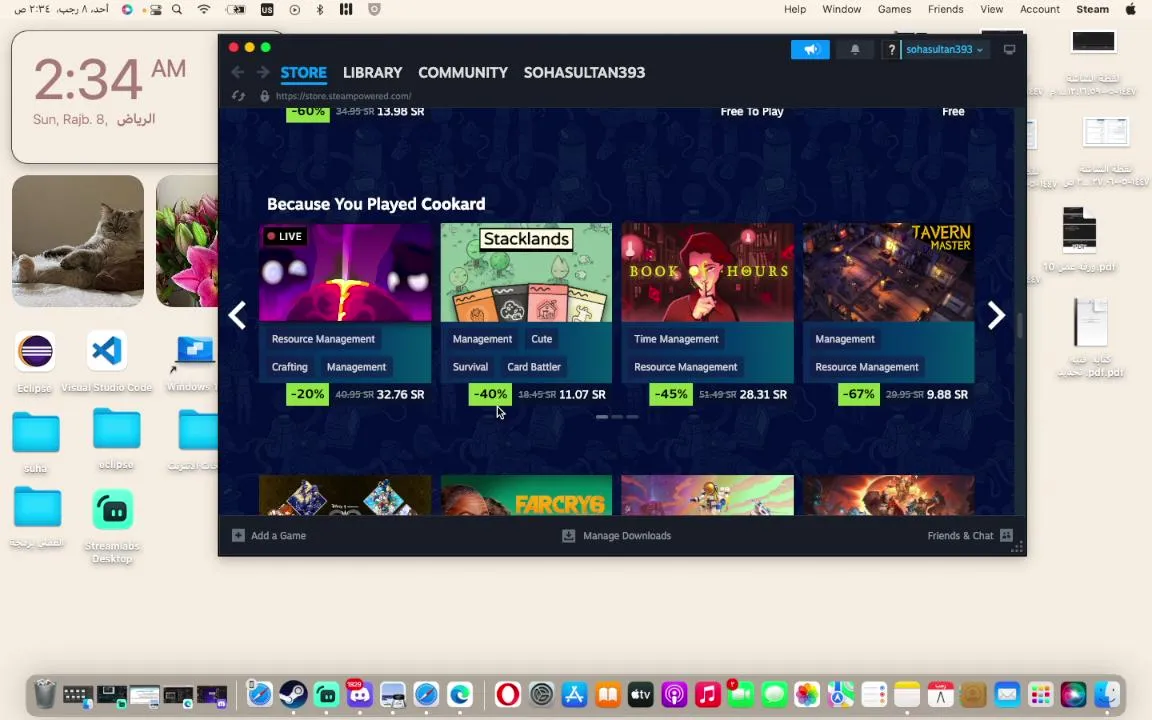Click the Steam announcements megaphone button
Viewport: 1152px width, 720px height.
pyautogui.click(x=810, y=49)
